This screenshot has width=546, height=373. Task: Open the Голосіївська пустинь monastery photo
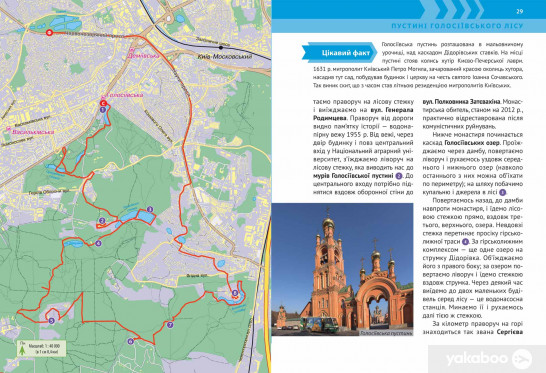(342, 270)
